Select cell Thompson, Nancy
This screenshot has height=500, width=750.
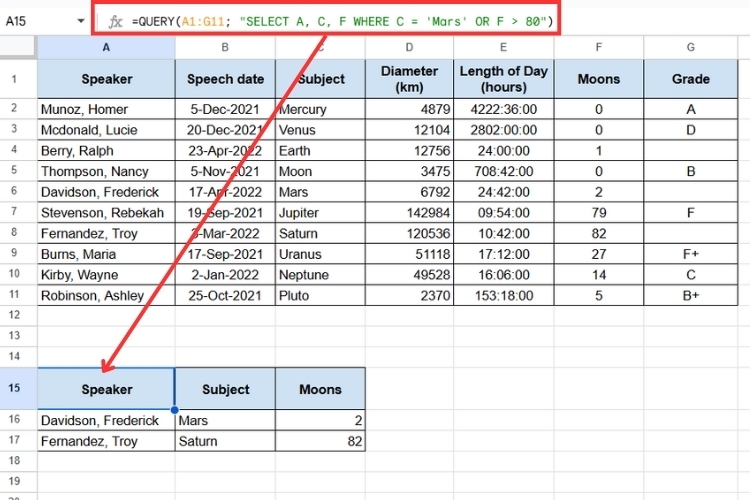click(x=106, y=171)
